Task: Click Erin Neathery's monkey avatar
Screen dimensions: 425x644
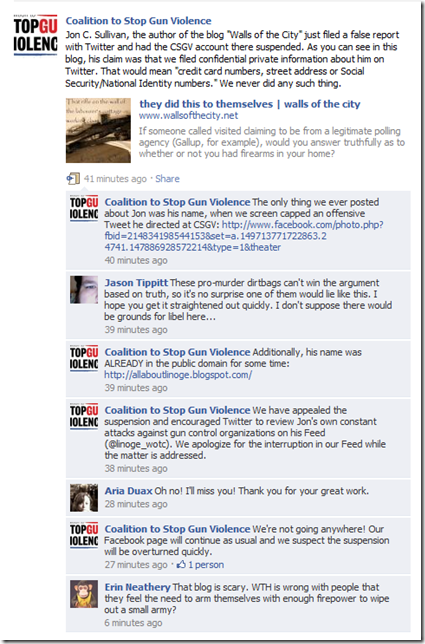Action: tap(84, 594)
